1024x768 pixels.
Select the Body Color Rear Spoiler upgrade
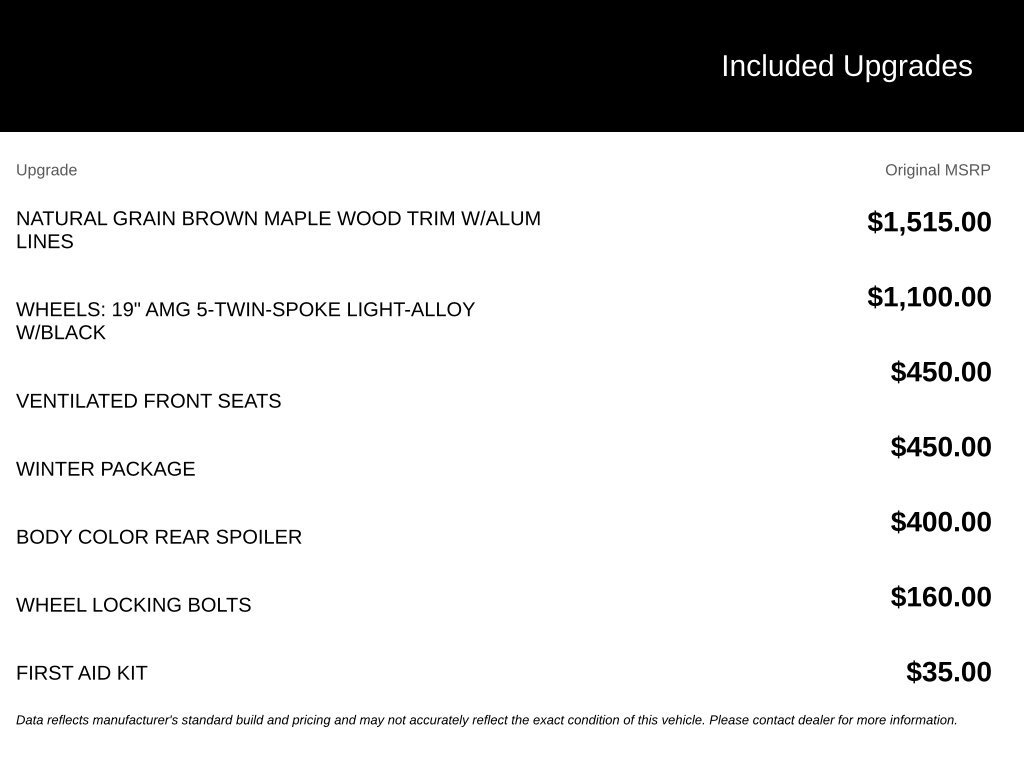point(159,537)
